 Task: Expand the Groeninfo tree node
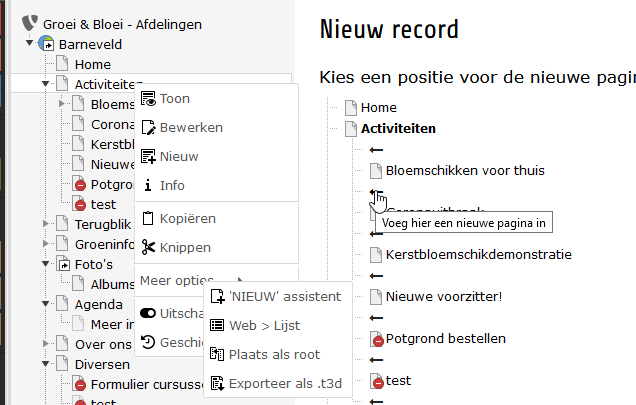(x=45, y=244)
